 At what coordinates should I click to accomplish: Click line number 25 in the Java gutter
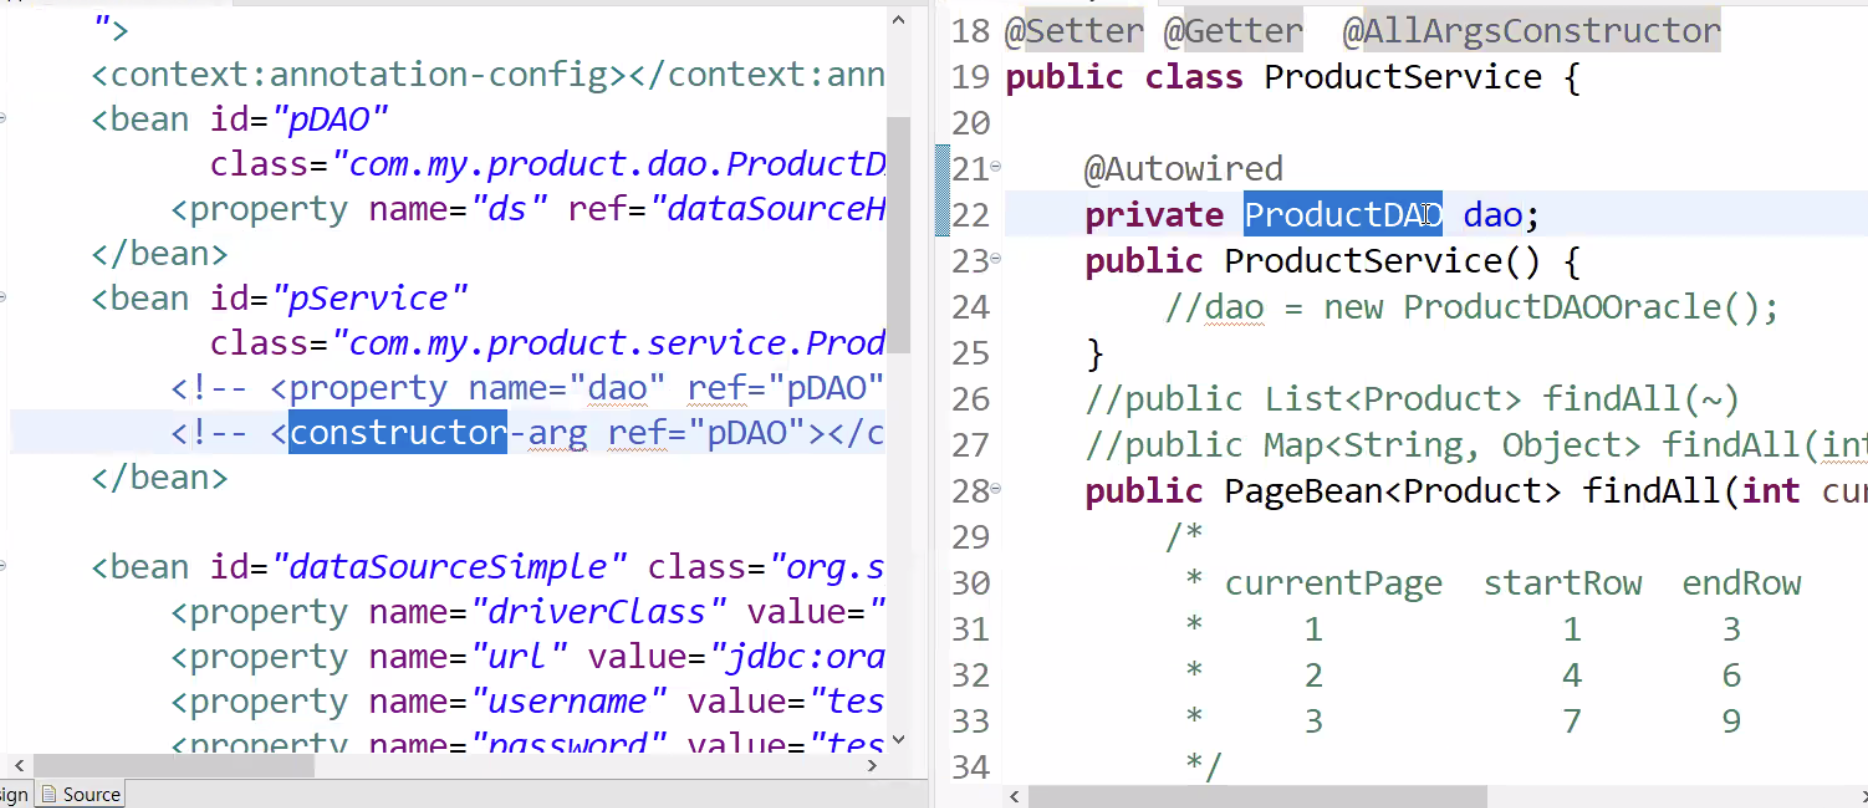click(x=970, y=353)
